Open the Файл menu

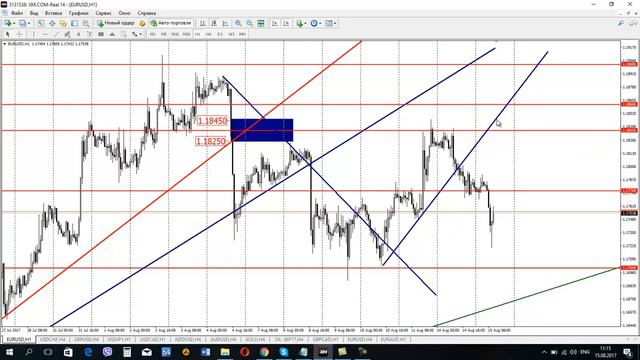17,13
